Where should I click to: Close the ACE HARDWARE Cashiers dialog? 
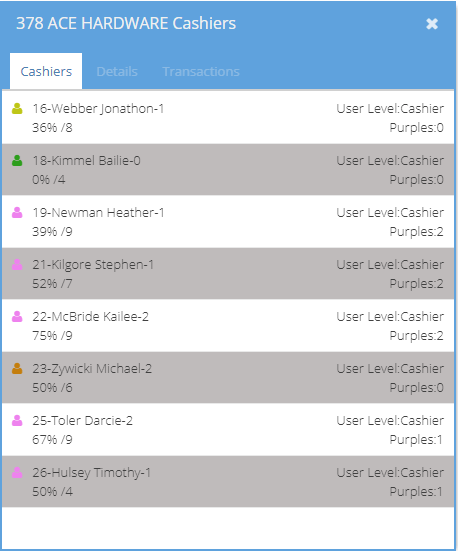(x=432, y=24)
